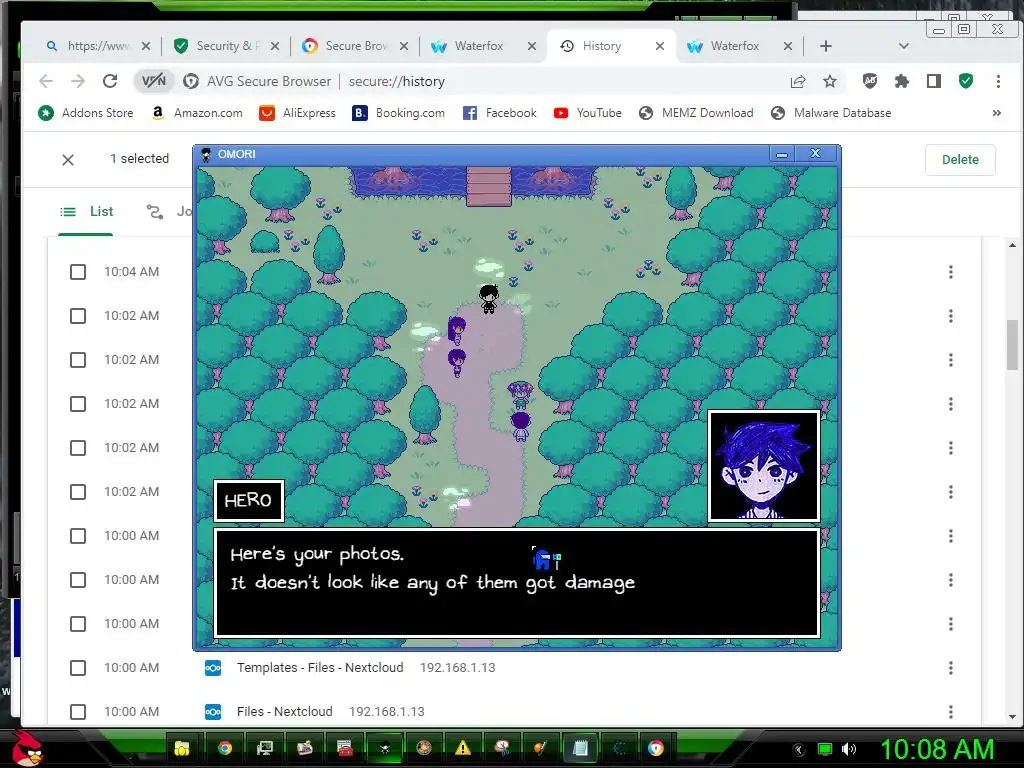Click the yellow warning triangle taskbar icon
Image resolution: width=1024 pixels, height=768 pixels.
463,748
